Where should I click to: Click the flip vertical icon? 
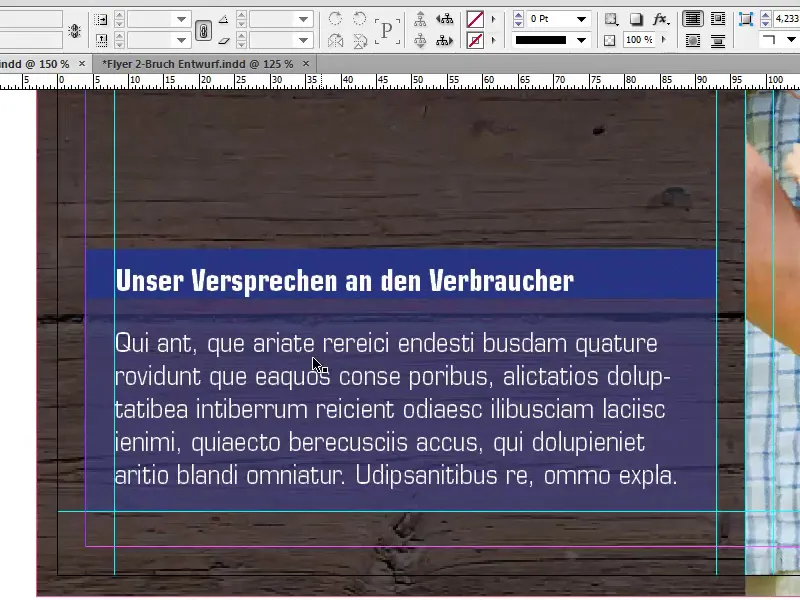[360, 40]
